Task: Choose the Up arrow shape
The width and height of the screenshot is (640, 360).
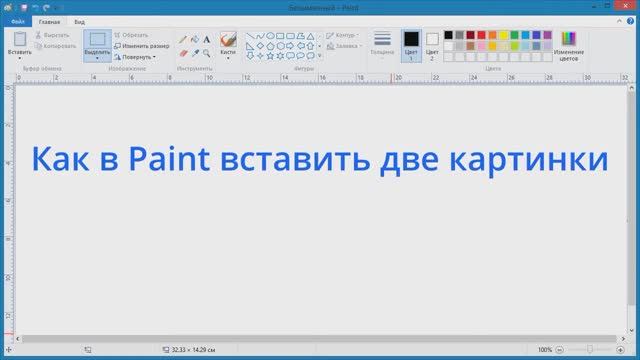Action: point(311,46)
